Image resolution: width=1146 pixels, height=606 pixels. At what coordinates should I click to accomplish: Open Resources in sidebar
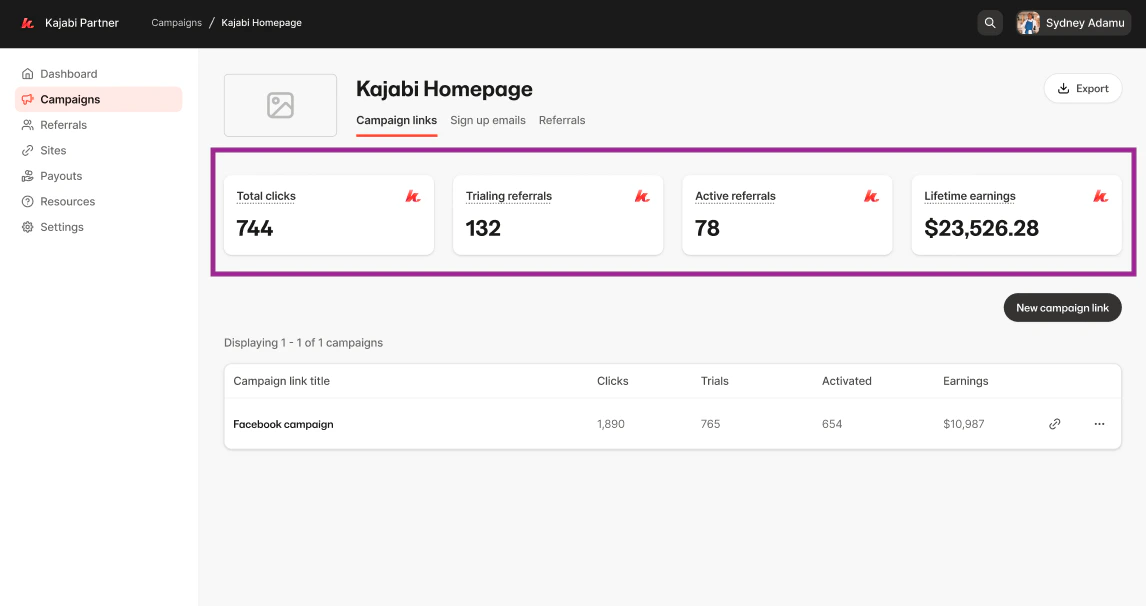pyautogui.click(x=99, y=202)
